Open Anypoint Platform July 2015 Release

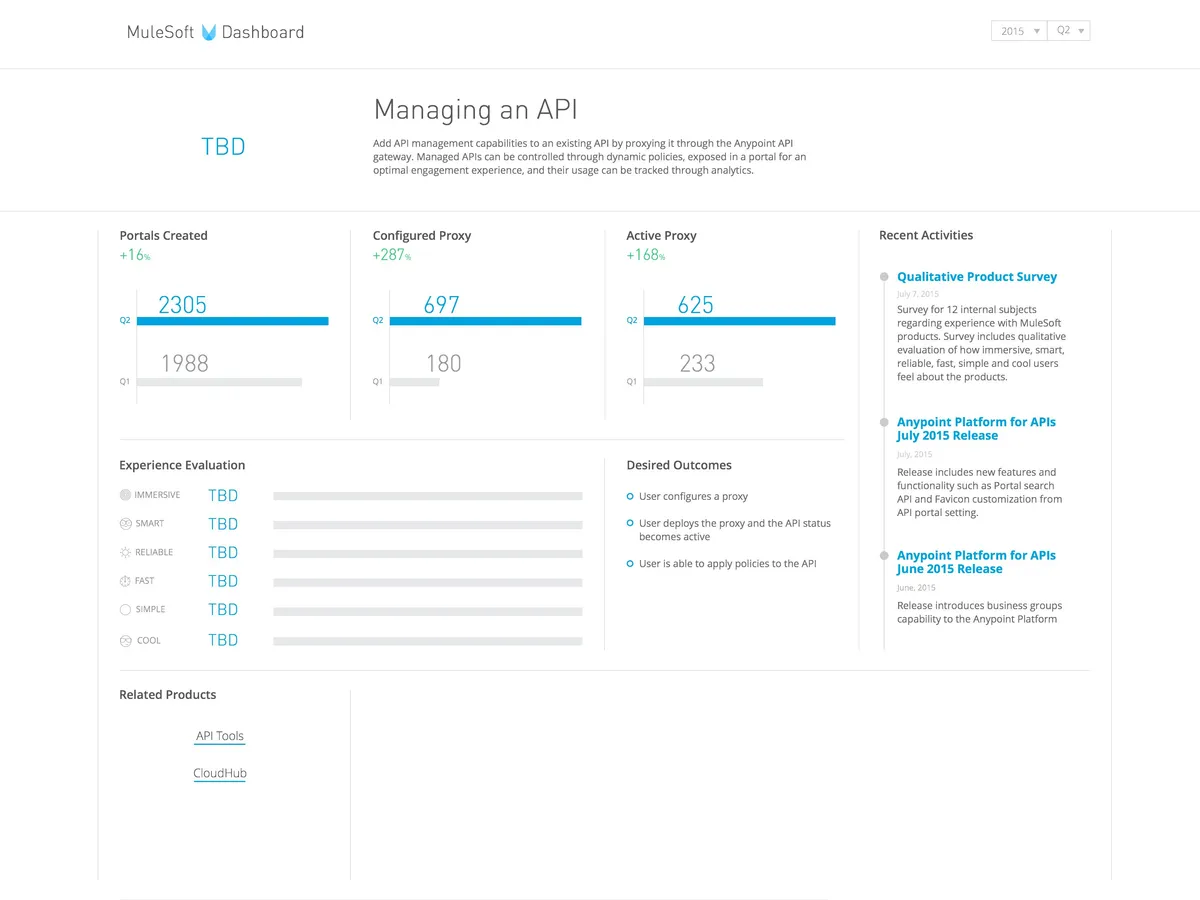(976, 429)
